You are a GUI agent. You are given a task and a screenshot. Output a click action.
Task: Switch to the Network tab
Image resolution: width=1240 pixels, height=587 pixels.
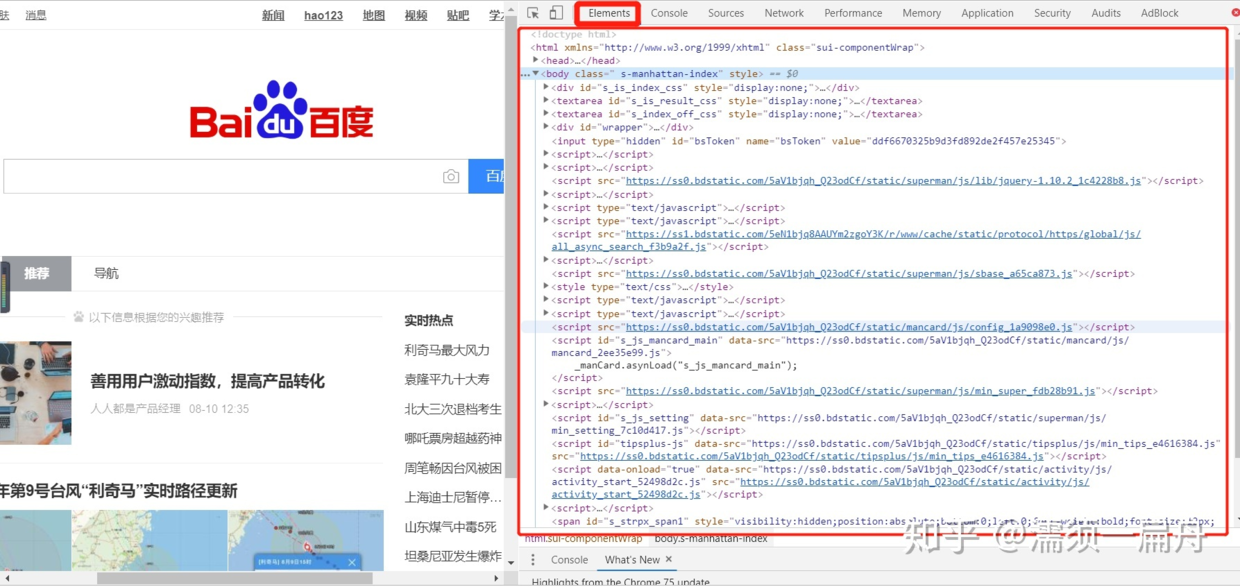784,13
